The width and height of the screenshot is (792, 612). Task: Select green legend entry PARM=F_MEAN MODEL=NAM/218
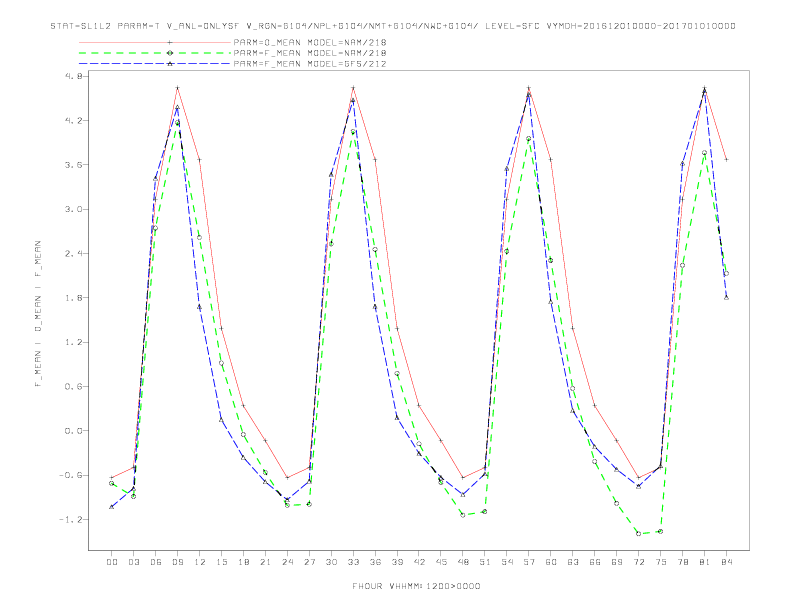click(310, 53)
